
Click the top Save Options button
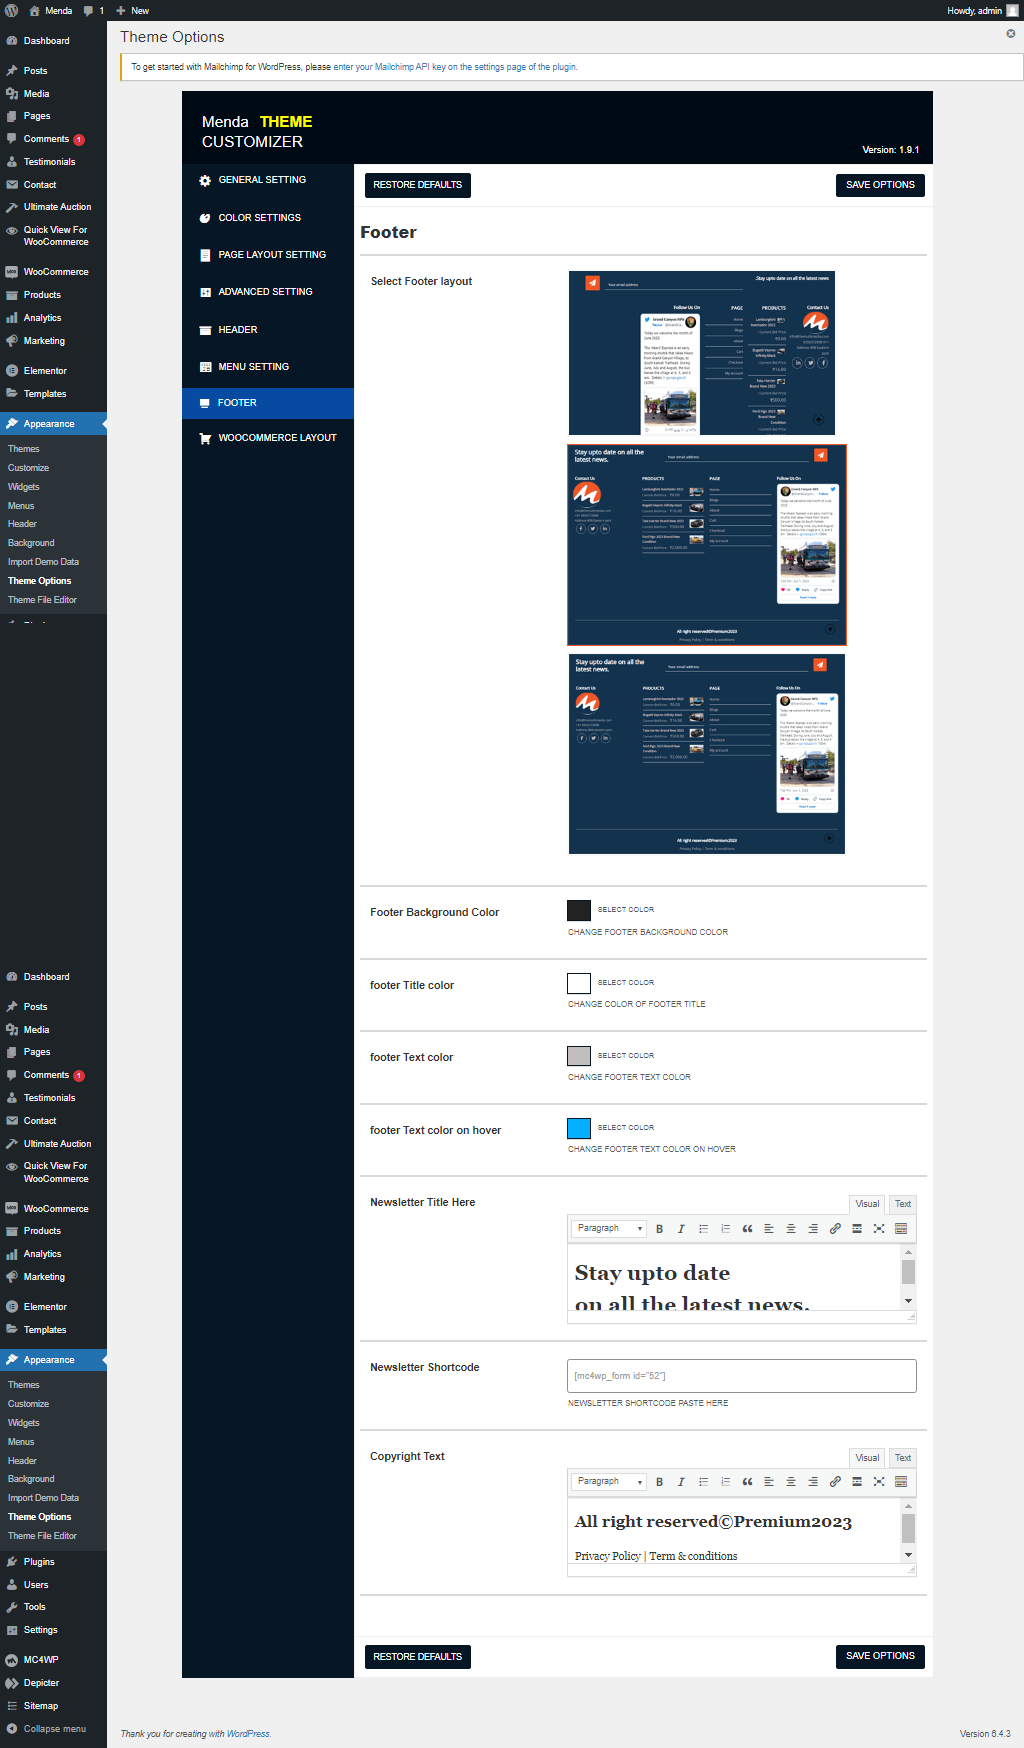pos(880,185)
